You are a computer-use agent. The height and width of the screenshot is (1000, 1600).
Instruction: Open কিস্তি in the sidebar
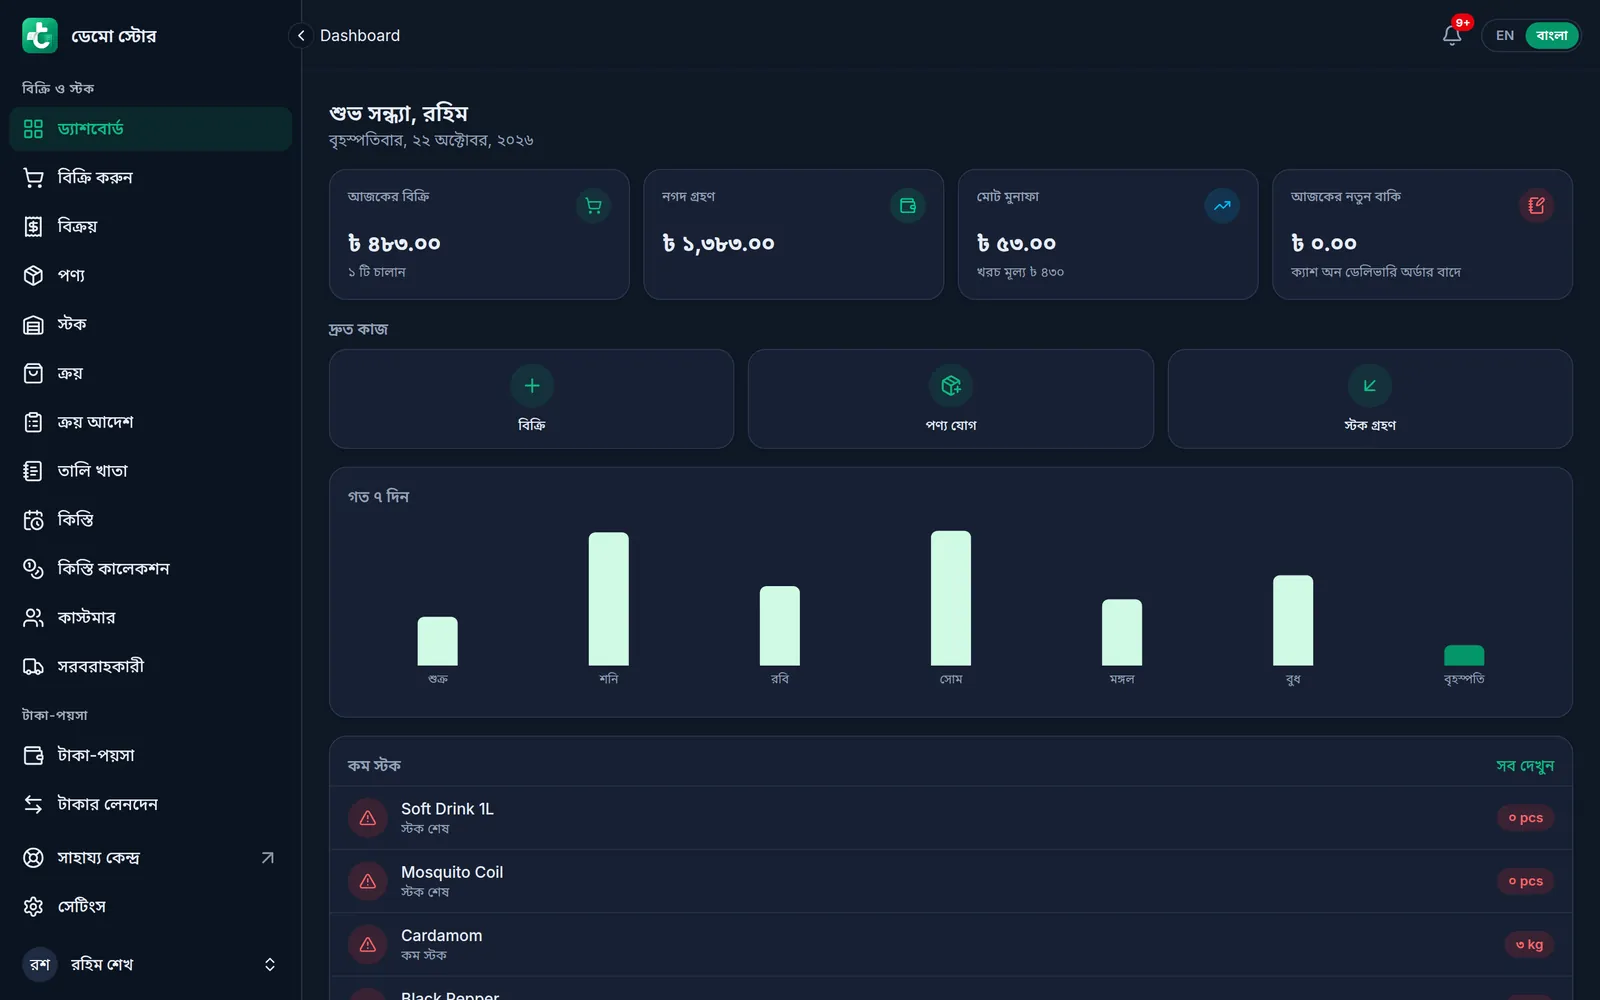click(151, 520)
